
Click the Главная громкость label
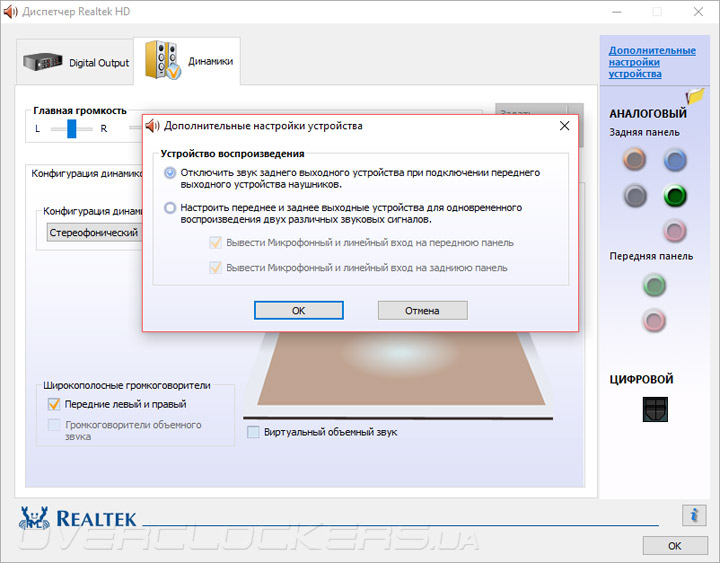point(79,111)
